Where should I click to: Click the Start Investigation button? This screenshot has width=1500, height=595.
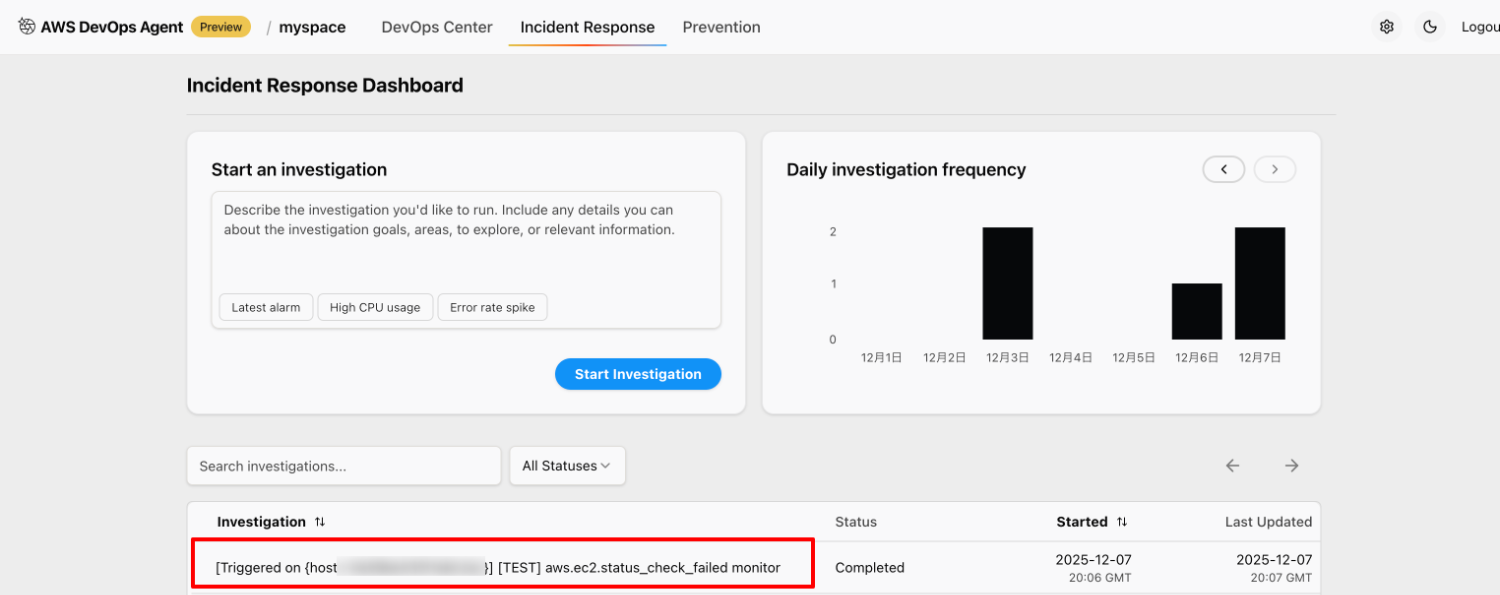click(638, 374)
